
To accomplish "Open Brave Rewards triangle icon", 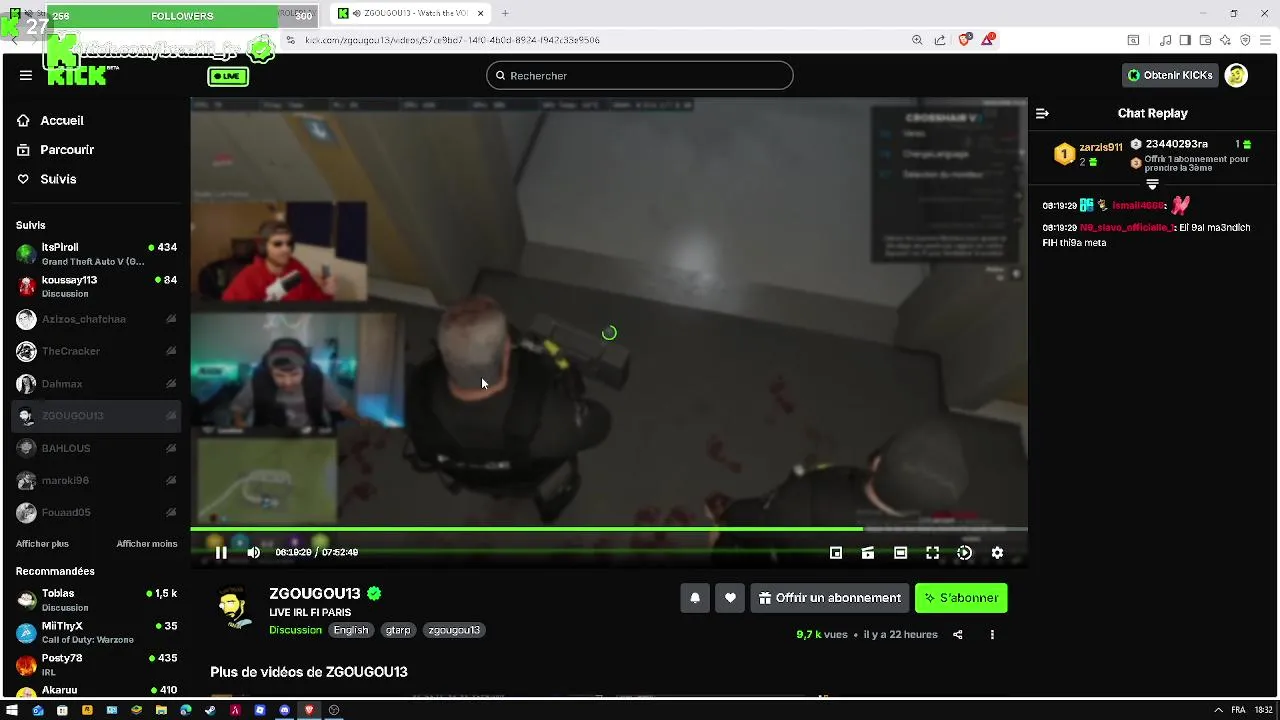I will 988,40.
